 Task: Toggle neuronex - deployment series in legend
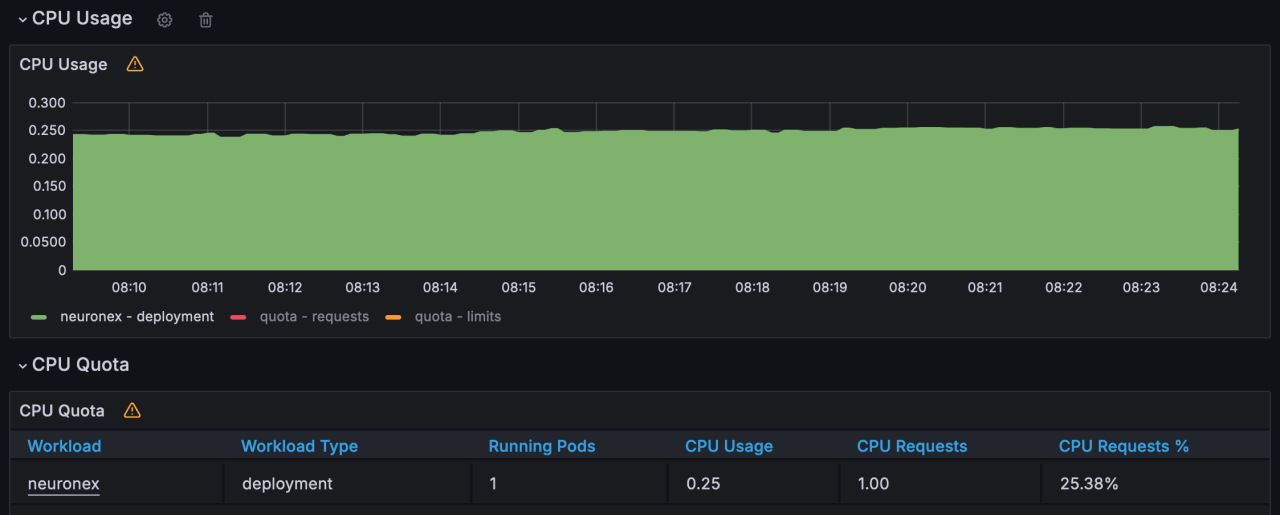(x=137, y=317)
